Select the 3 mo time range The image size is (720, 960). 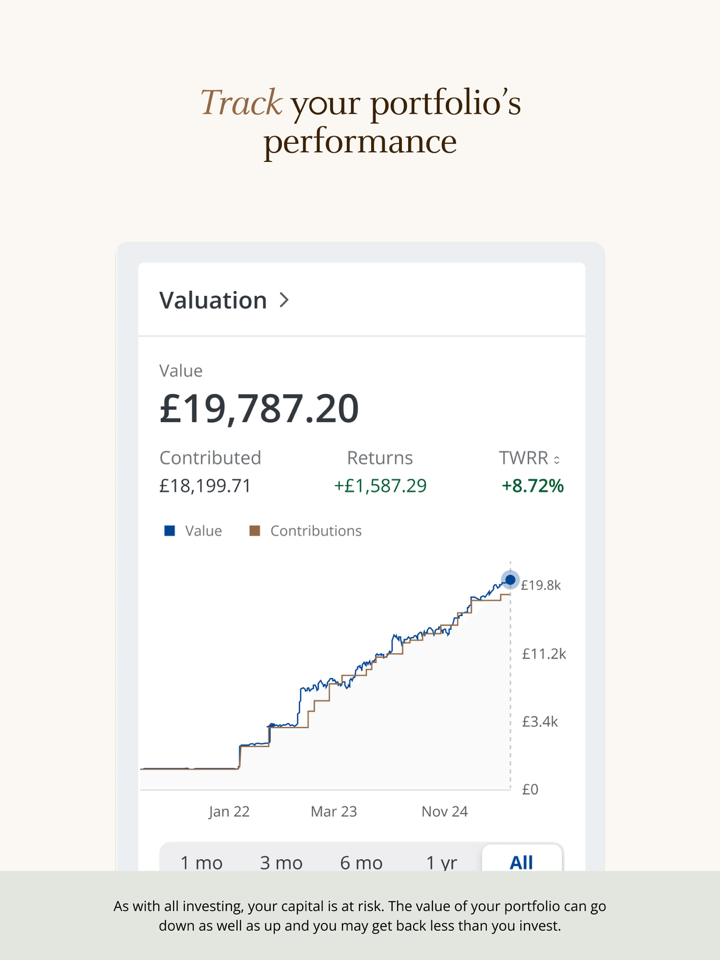pyautogui.click(x=281, y=862)
